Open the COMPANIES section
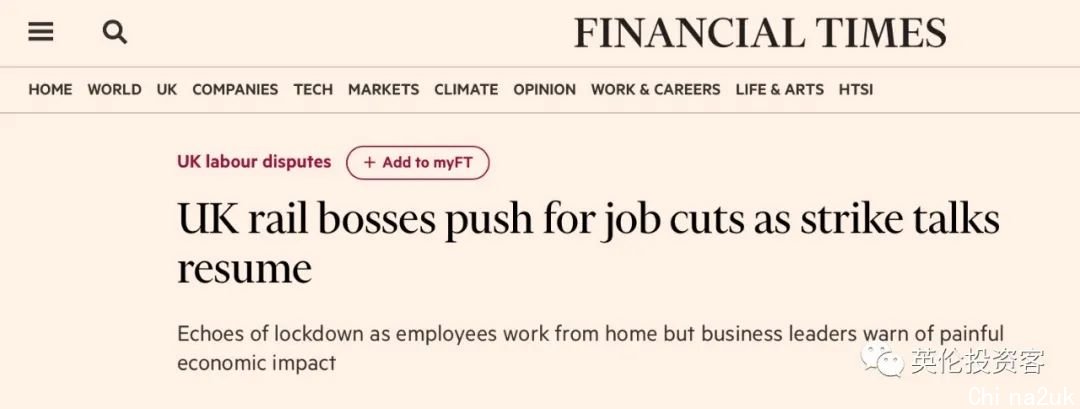This screenshot has height=409, width=1080. [x=235, y=90]
